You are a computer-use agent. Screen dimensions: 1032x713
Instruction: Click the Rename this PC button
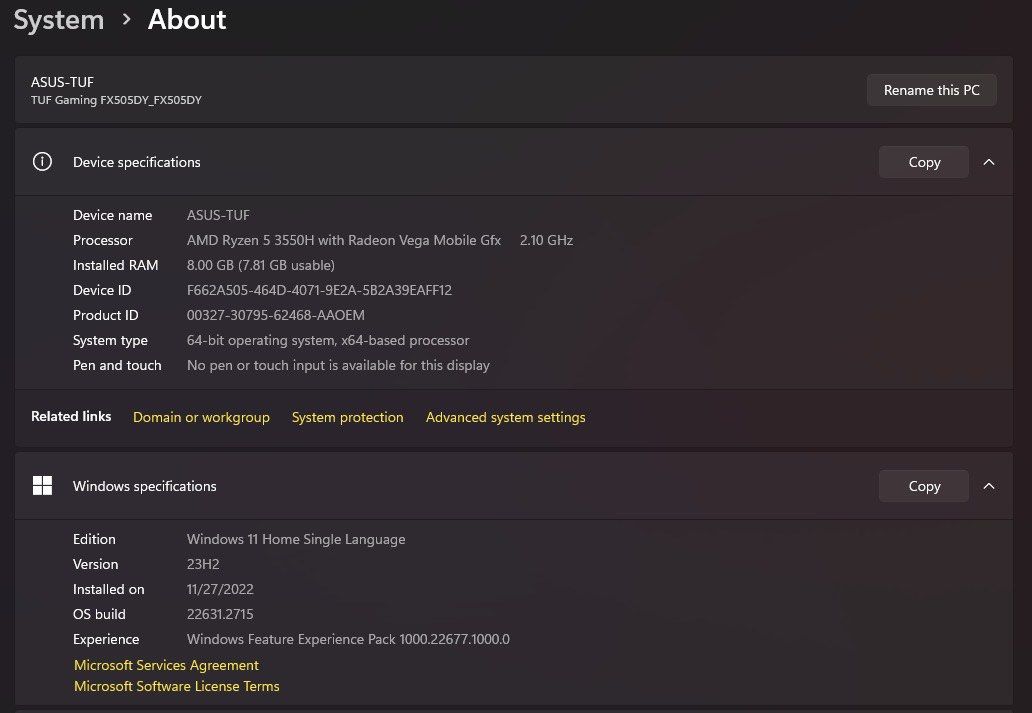pyautogui.click(x=931, y=90)
